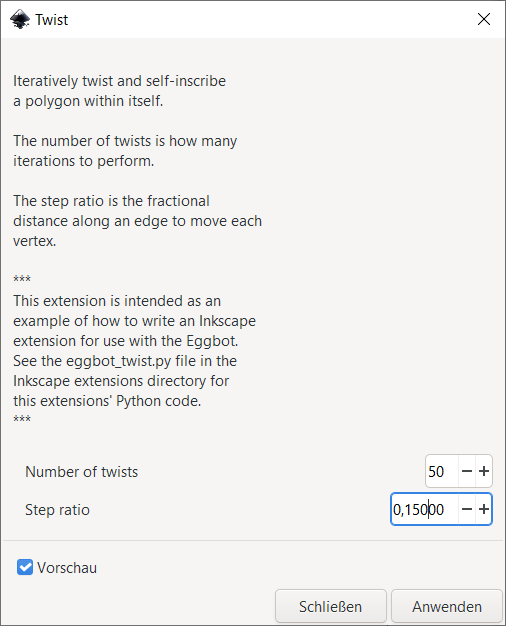
Task: Click the Vorschau checkbox label text
Action: (67, 568)
